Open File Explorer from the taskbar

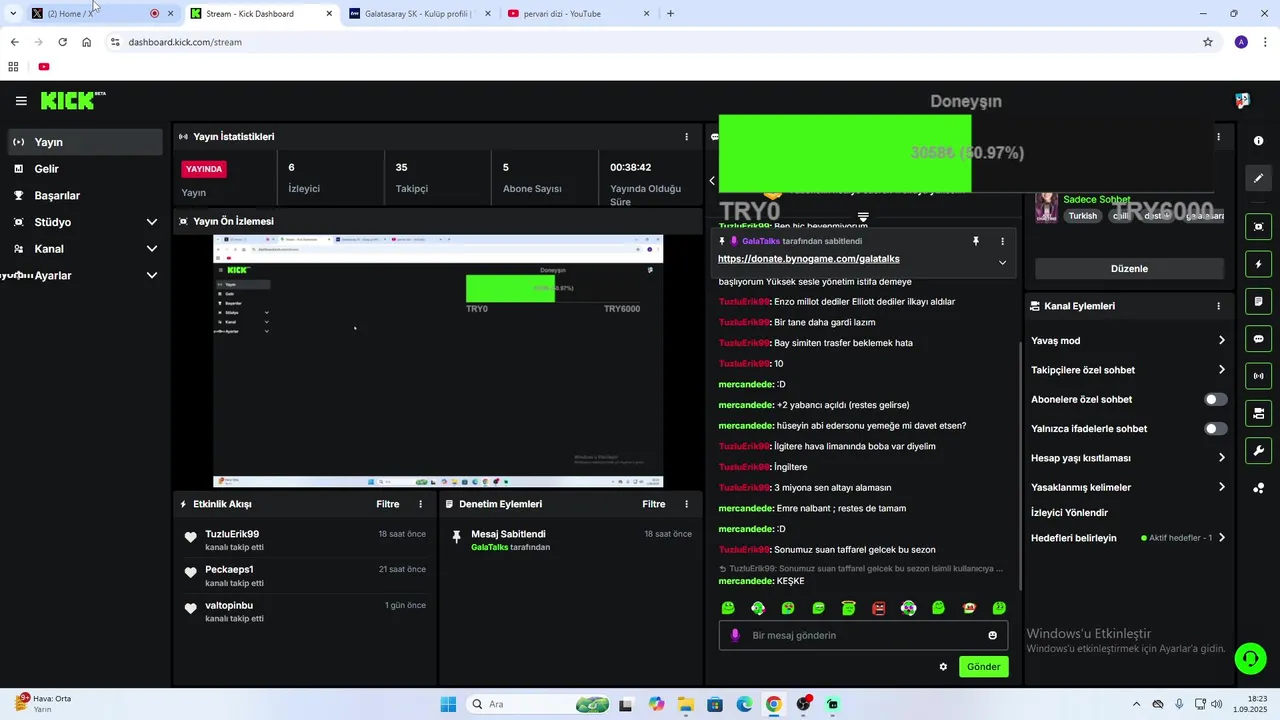(x=686, y=705)
